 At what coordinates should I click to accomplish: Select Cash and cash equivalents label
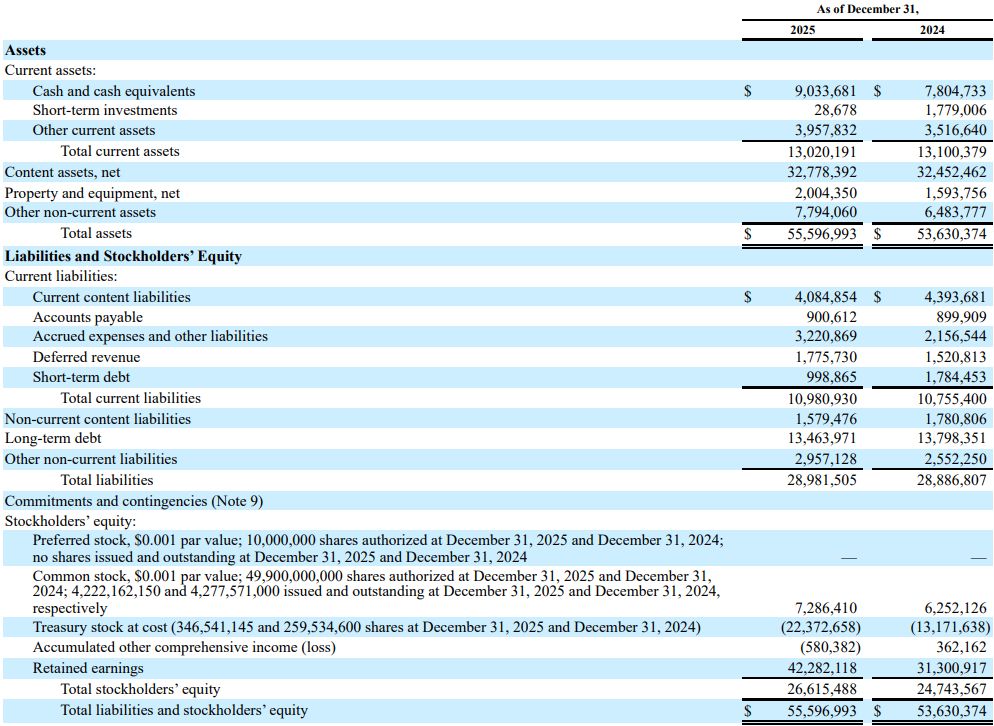(x=114, y=91)
